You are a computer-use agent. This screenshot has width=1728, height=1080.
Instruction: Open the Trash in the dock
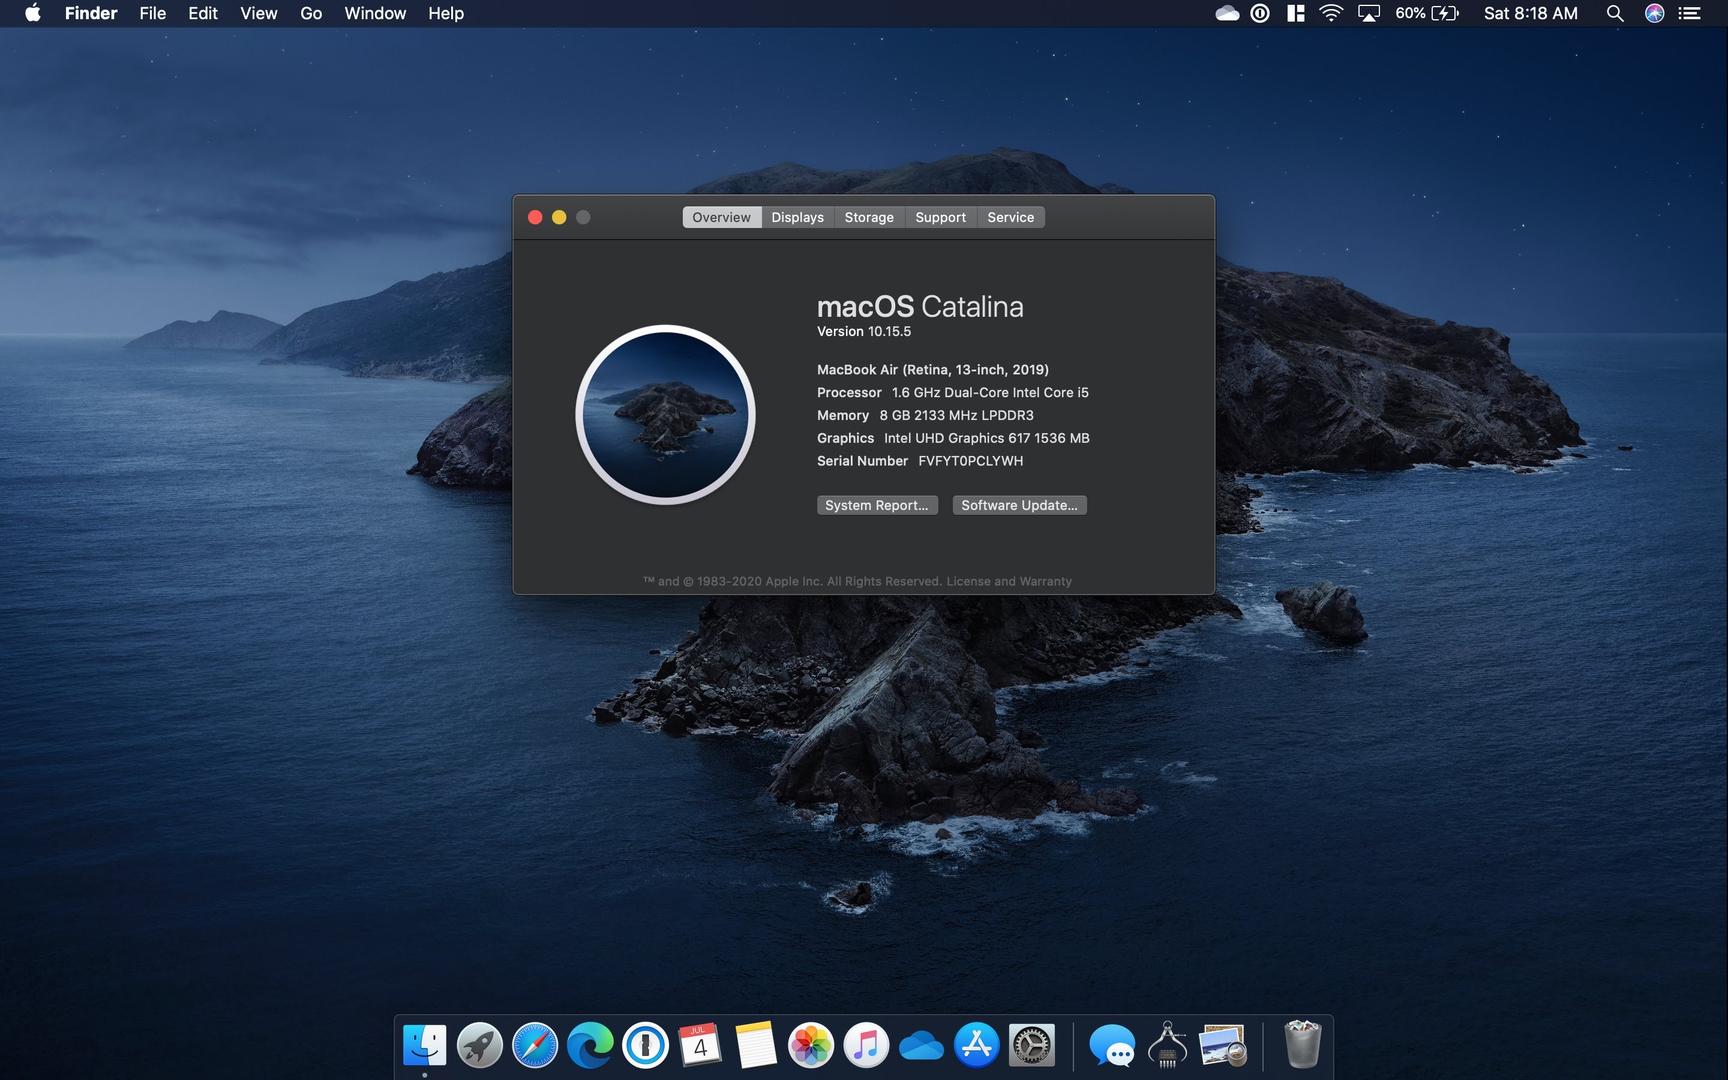(1302, 1044)
